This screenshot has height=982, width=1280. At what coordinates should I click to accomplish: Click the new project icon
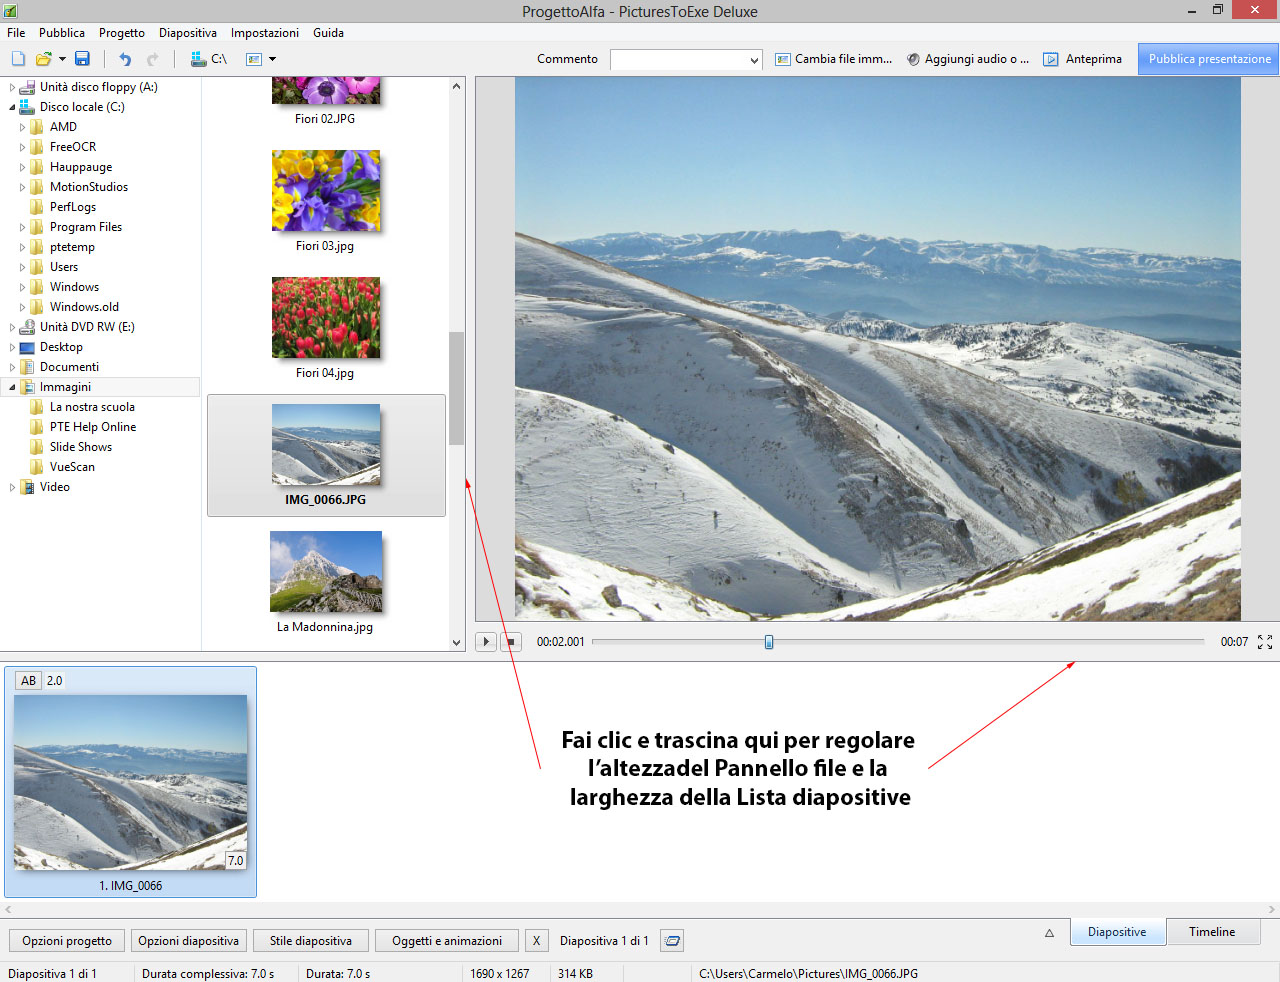click(18, 59)
